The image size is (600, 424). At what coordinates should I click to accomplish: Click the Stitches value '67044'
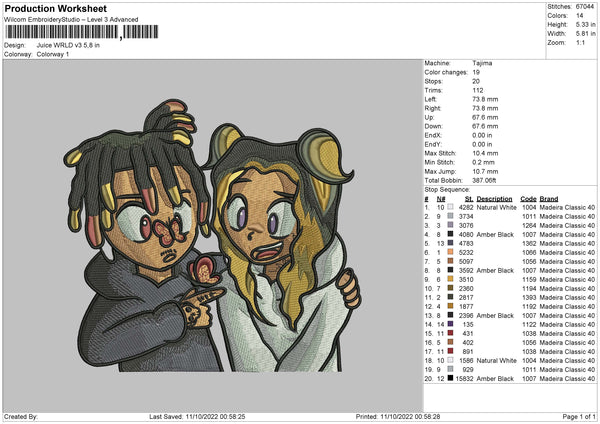pos(585,7)
